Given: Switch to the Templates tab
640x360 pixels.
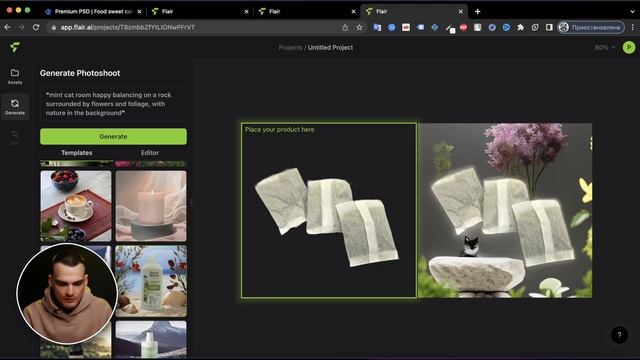Looking at the screenshot, I should coord(76,153).
